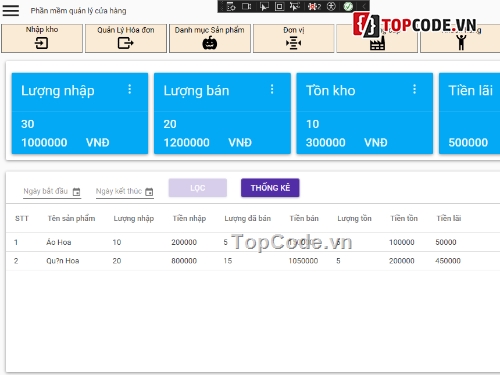Select the Áo Hoa product row
This screenshot has height=375, width=500.
coord(253,242)
